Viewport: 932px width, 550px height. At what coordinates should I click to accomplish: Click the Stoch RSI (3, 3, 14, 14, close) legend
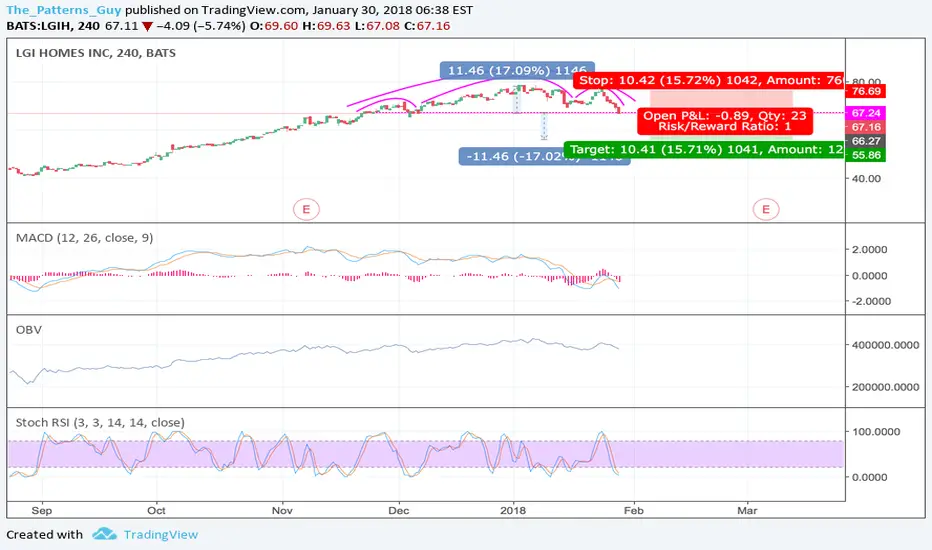point(100,423)
